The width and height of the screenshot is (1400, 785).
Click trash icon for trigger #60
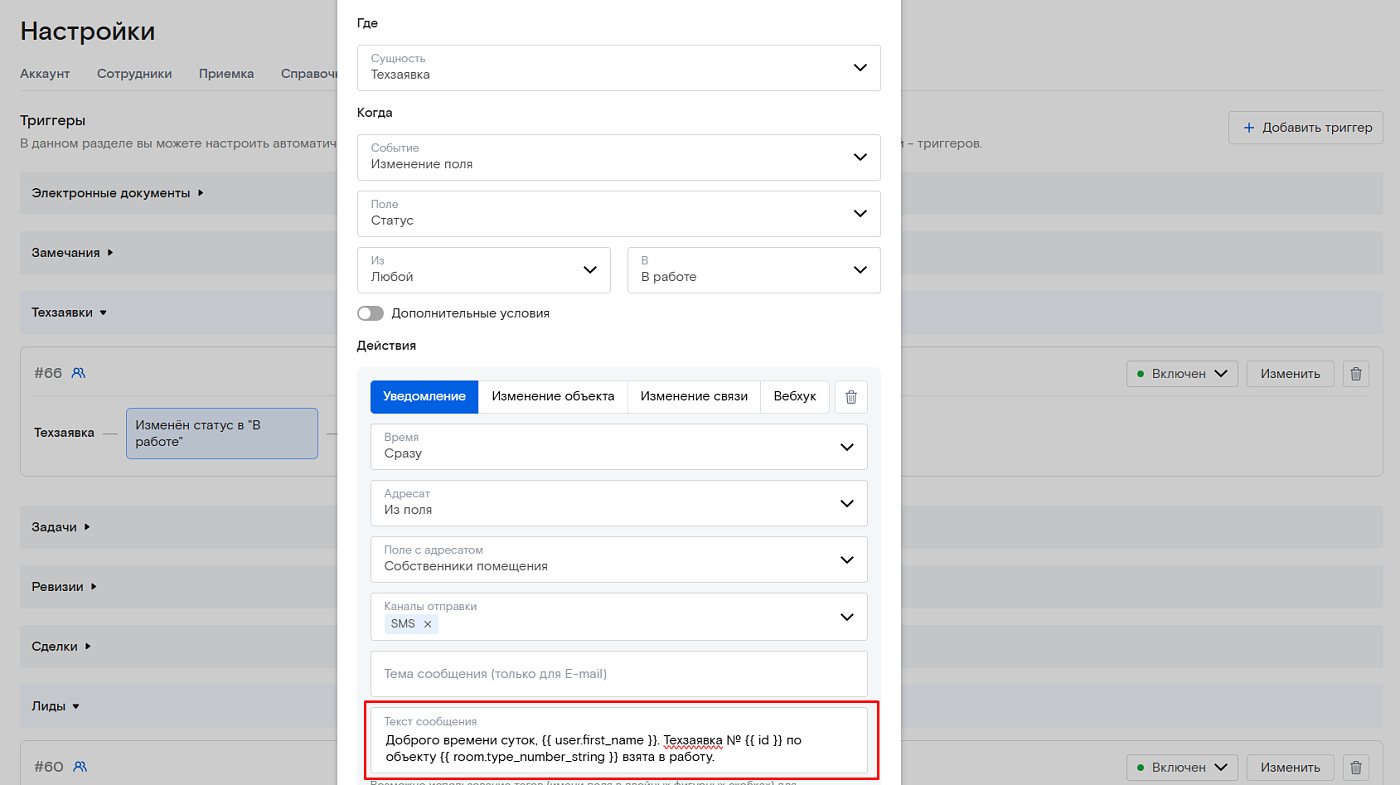coord(1356,768)
